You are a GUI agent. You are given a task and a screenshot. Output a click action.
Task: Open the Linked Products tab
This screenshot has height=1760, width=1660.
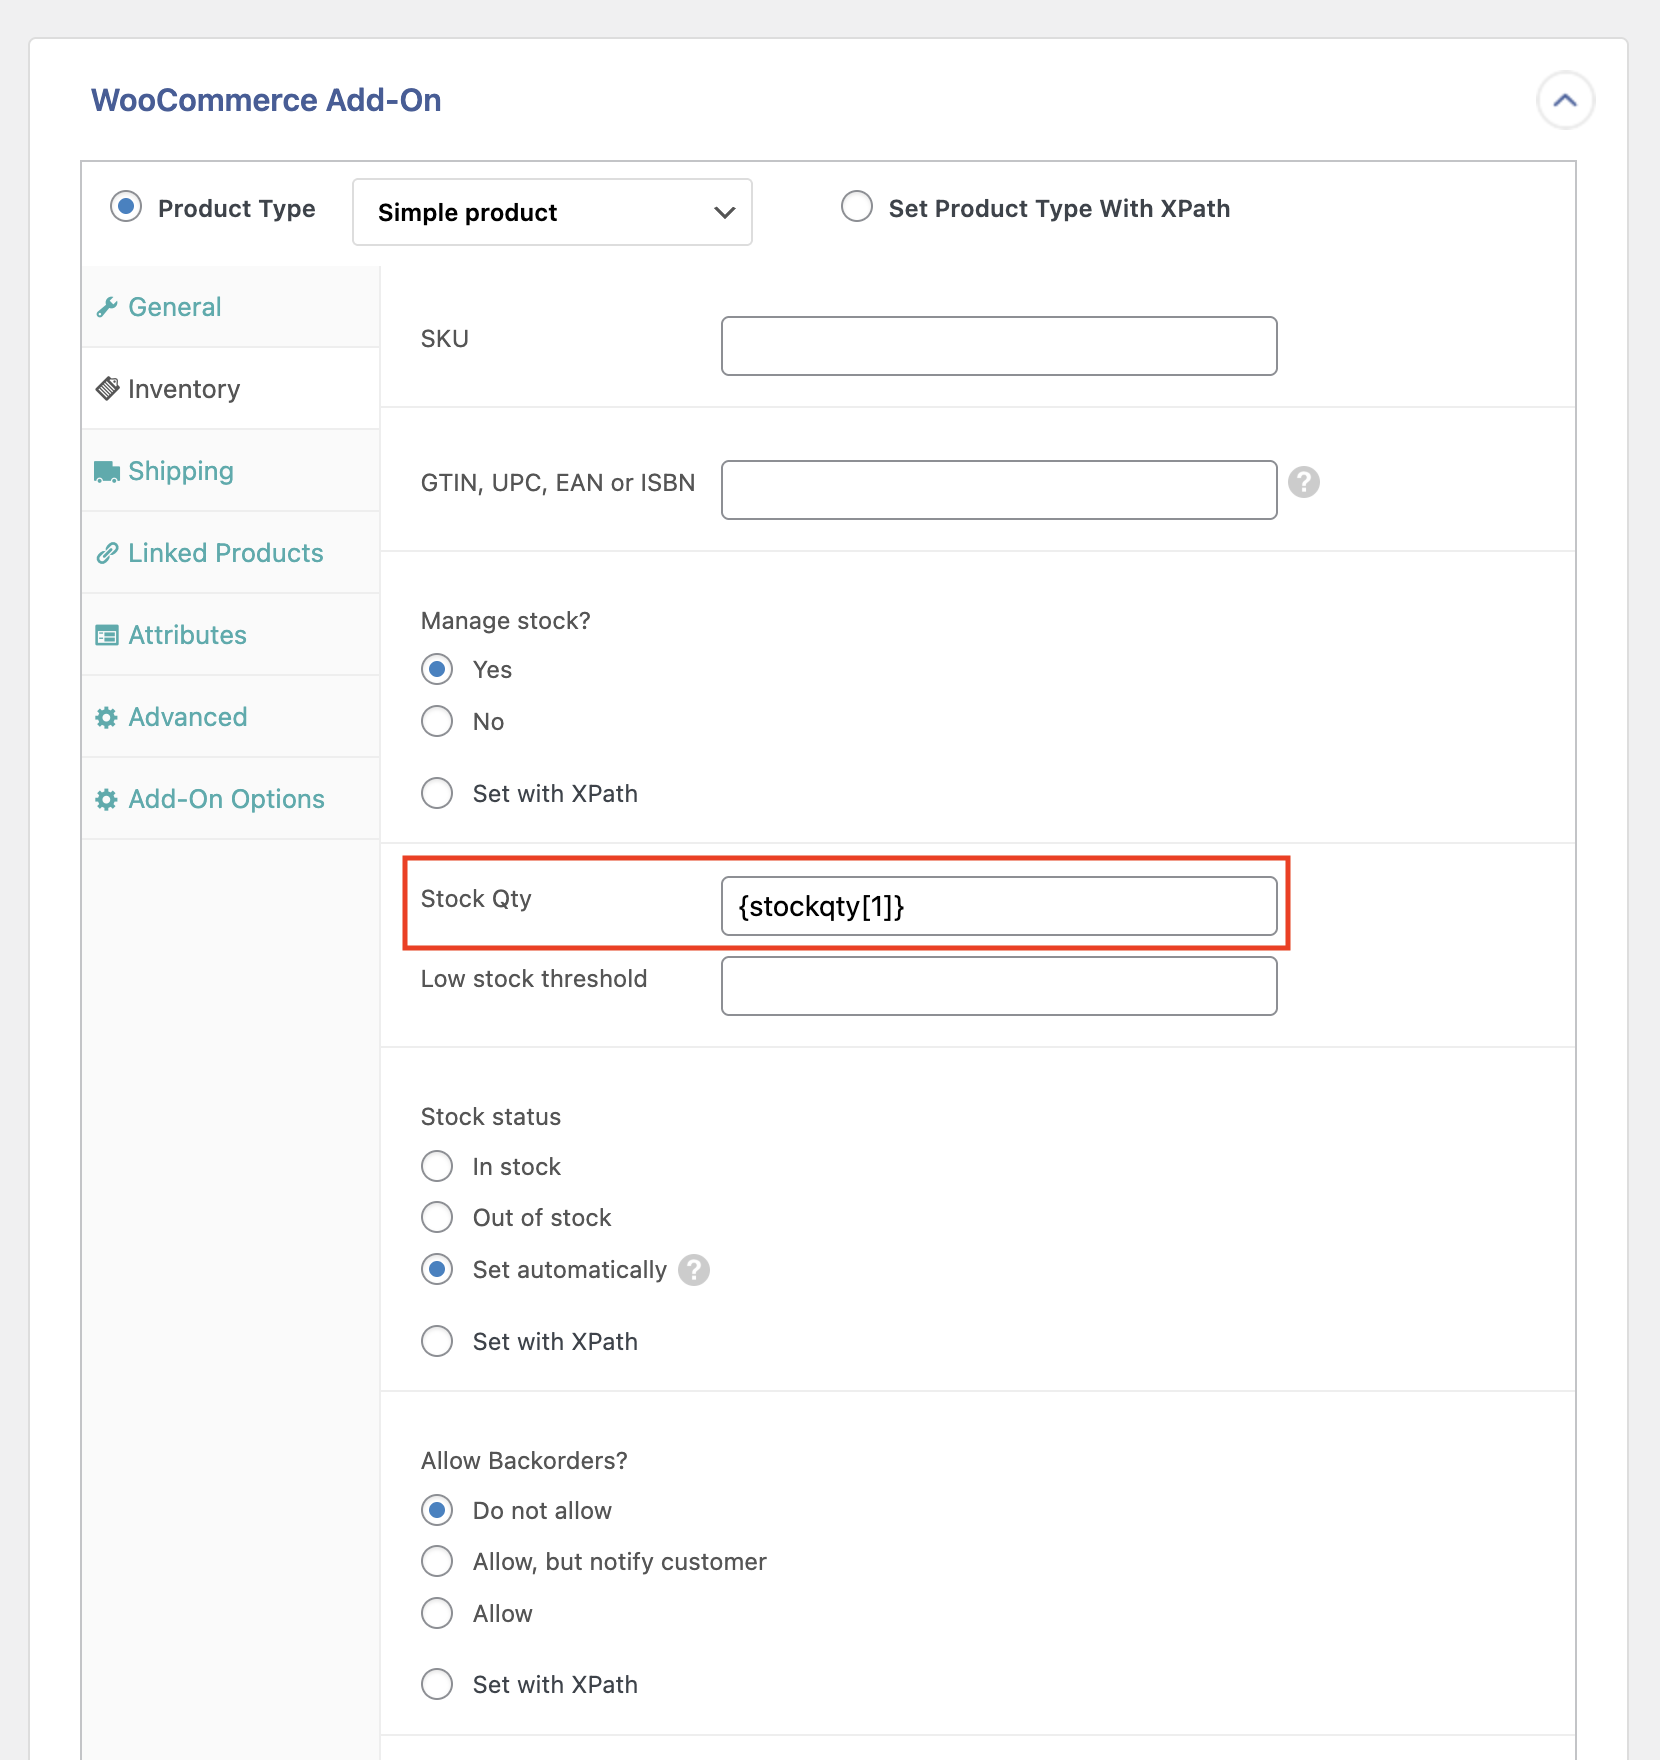pyautogui.click(x=225, y=553)
